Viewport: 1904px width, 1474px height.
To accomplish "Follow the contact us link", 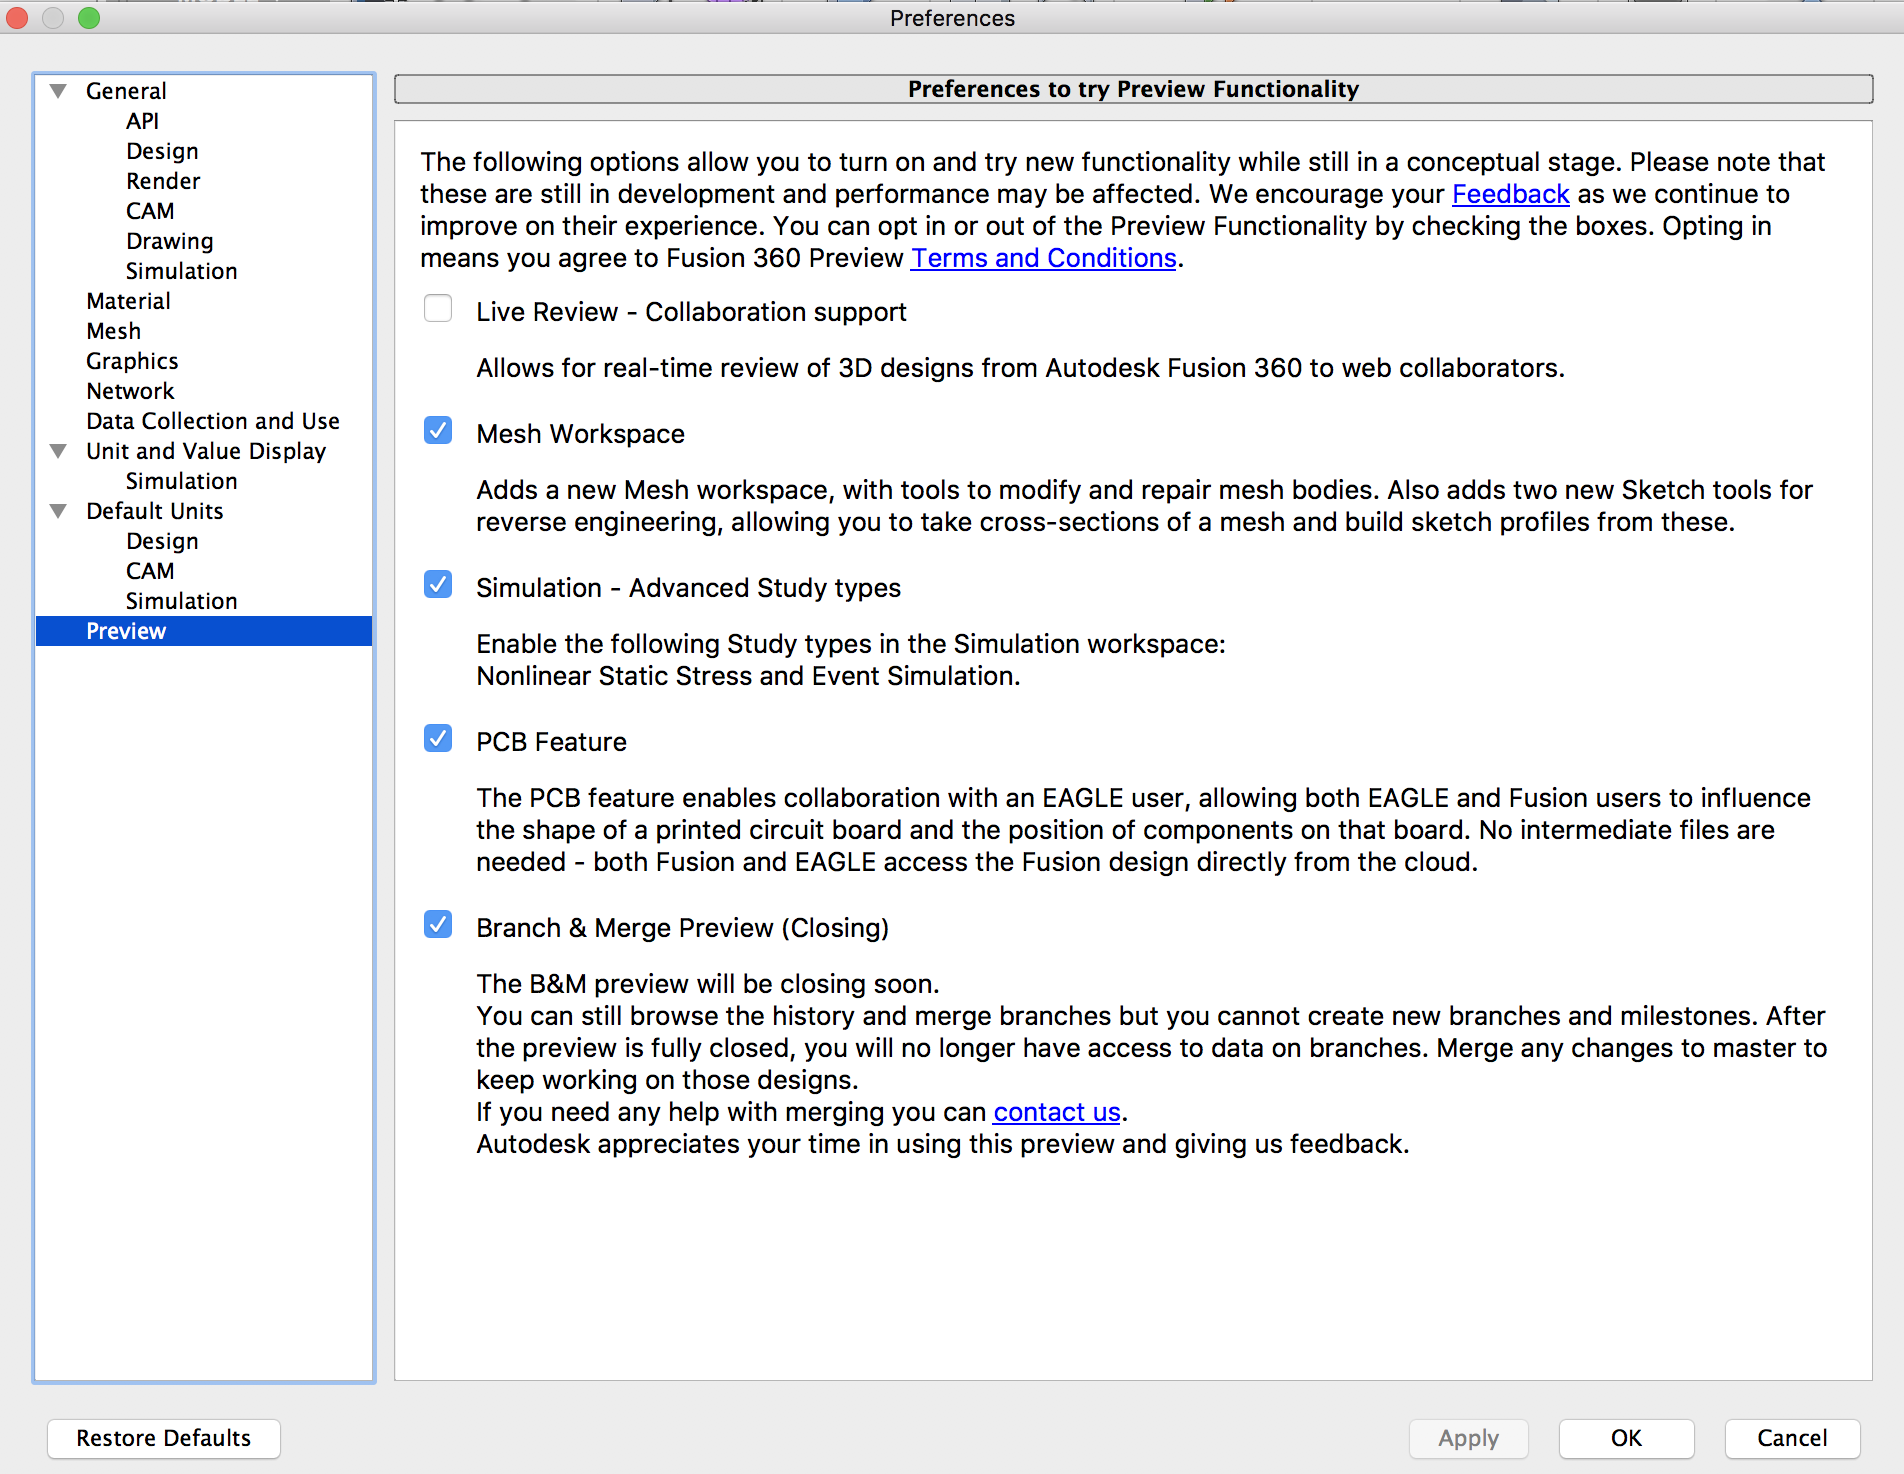I will click(1057, 1112).
